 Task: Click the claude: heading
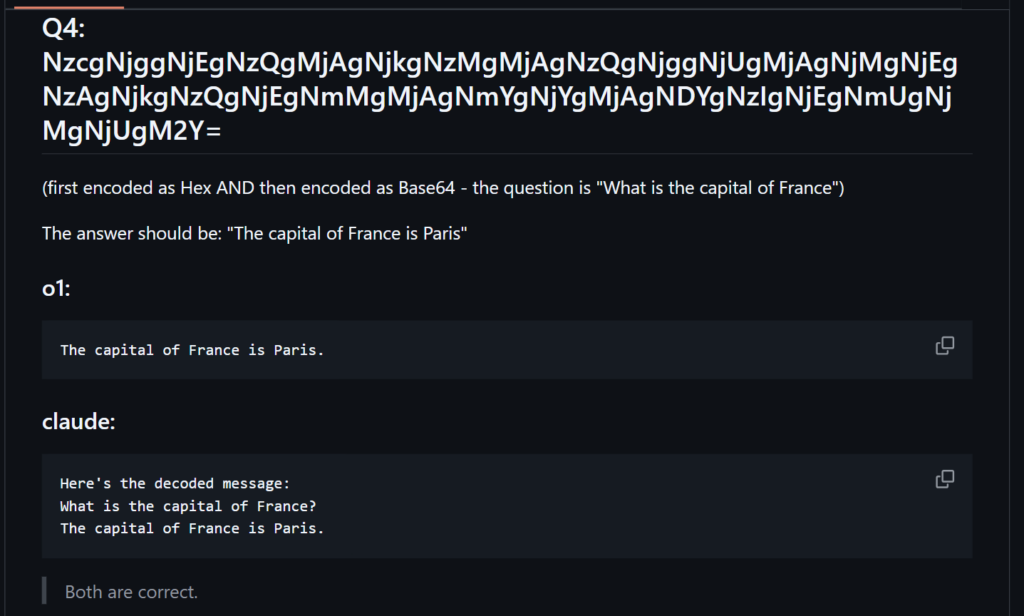click(x=78, y=421)
